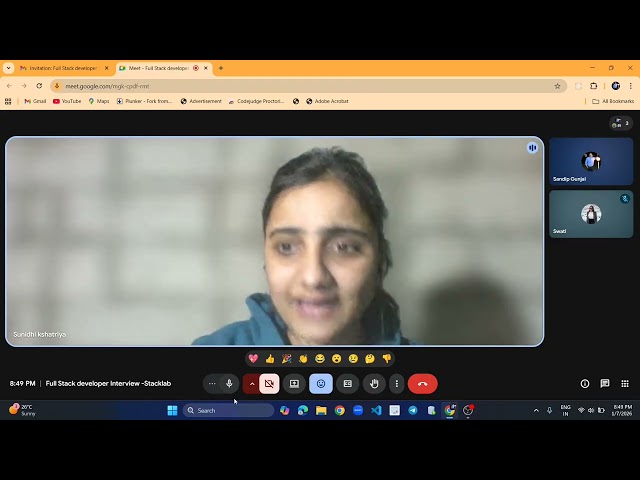Open a new browser tab

point(221,68)
